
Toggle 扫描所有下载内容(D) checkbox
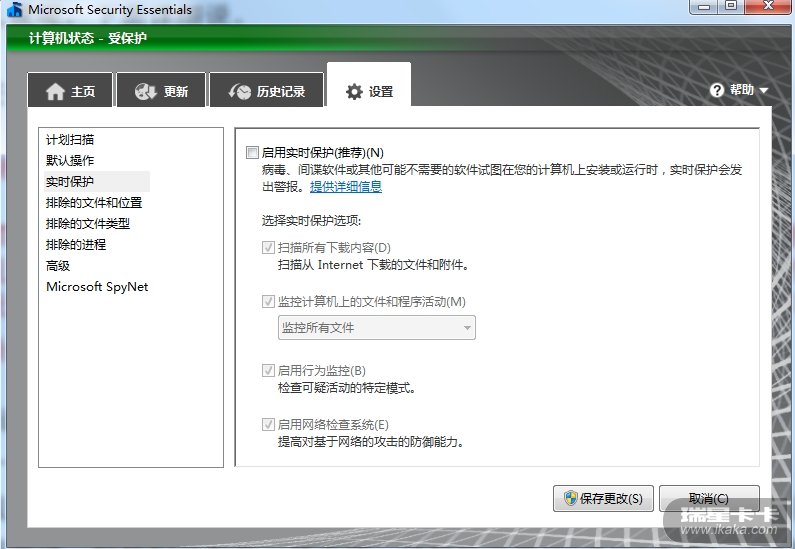point(268,247)
